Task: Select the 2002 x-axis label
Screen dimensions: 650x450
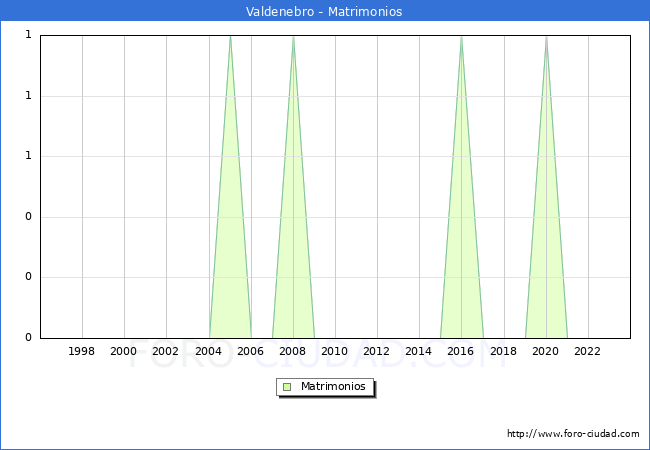Action: tap(165, 351)
